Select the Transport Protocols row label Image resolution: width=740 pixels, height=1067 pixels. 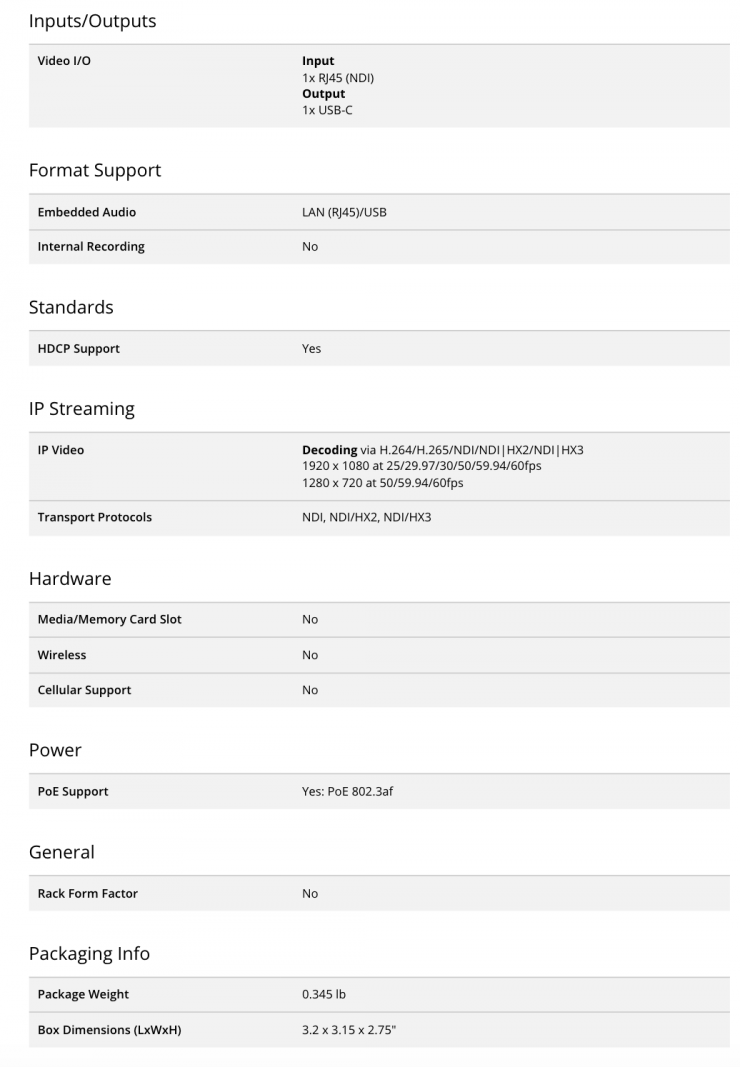pos(95,517)
